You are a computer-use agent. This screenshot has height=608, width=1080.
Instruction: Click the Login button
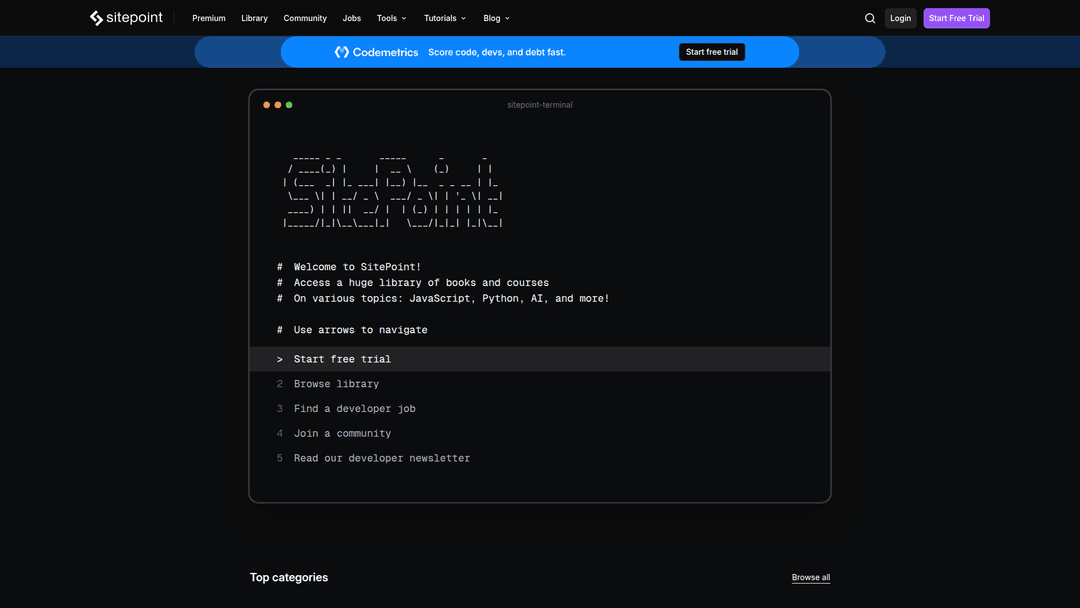(900, 18)
